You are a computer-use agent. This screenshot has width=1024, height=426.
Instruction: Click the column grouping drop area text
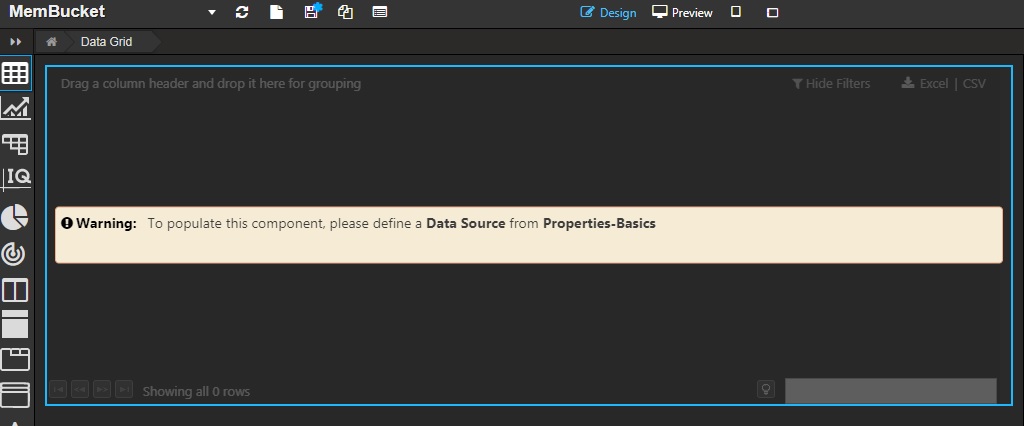(211, 84)
